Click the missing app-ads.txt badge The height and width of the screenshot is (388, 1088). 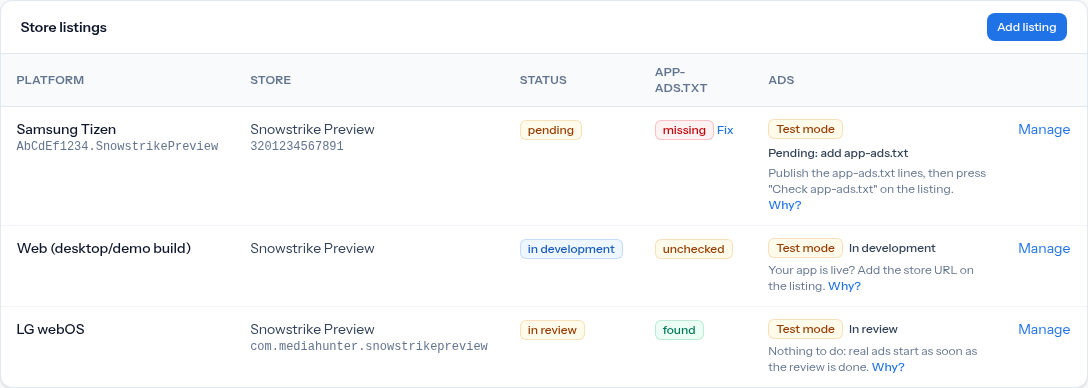tap(683, 130)
